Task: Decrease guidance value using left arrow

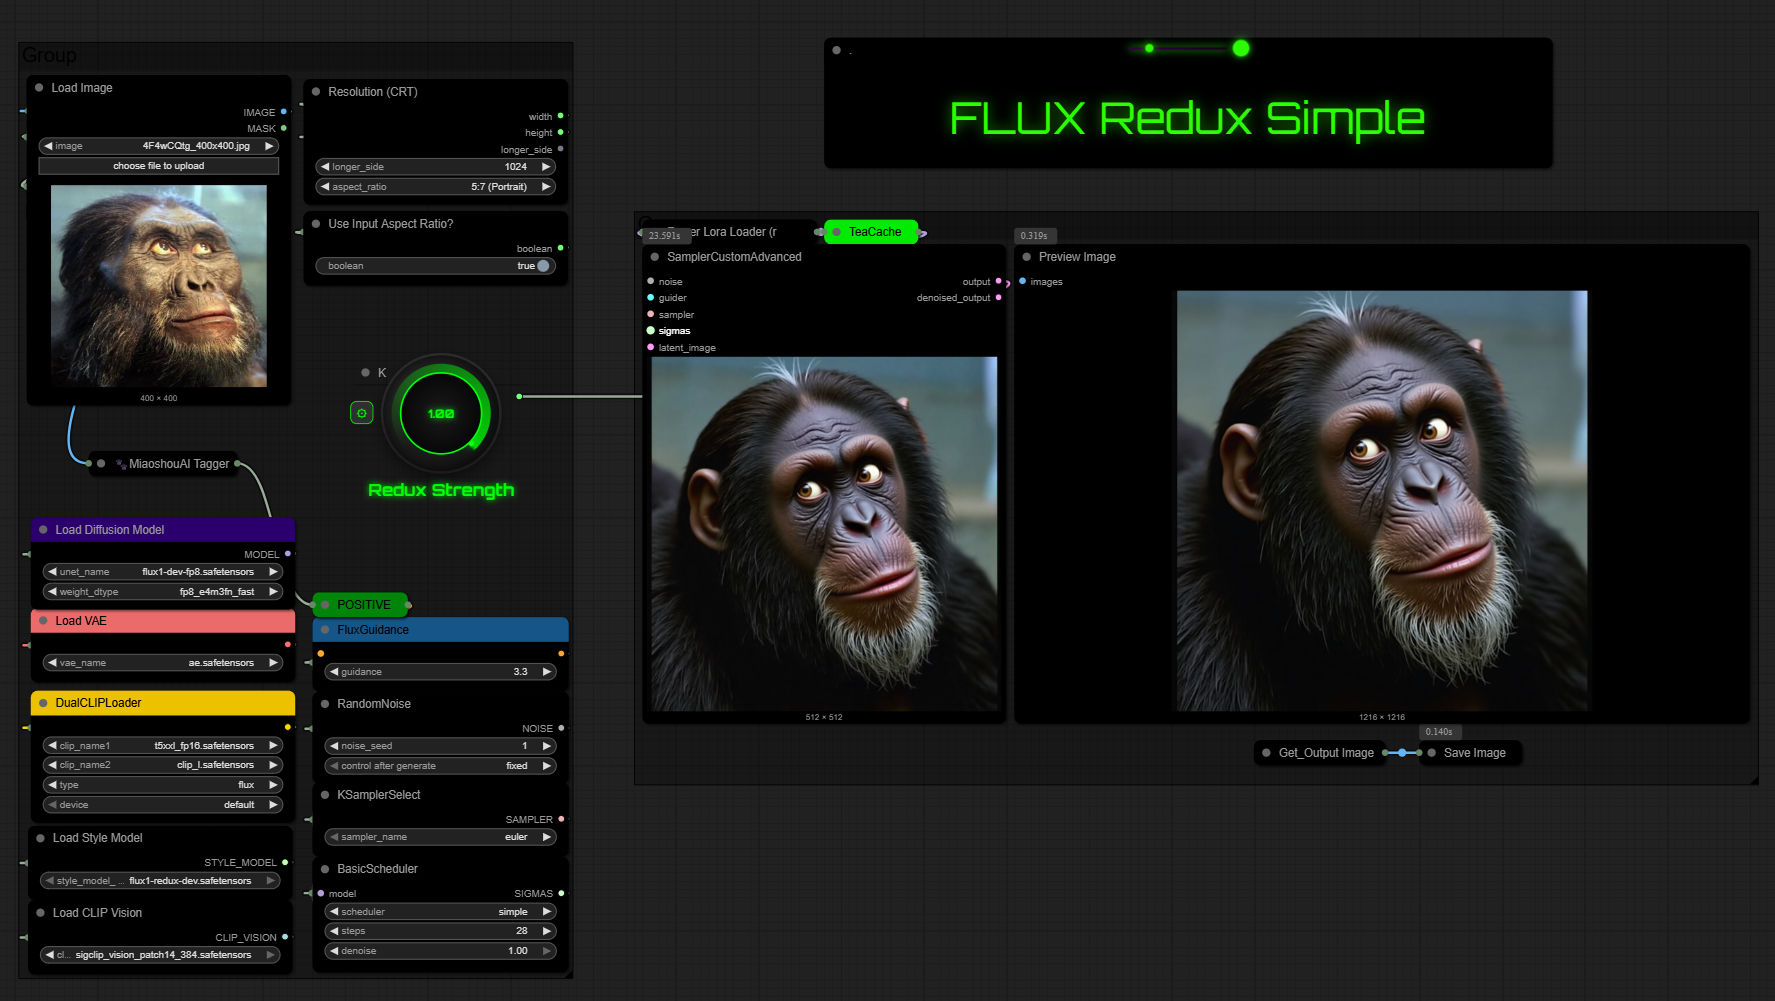Action: [334, 672]
